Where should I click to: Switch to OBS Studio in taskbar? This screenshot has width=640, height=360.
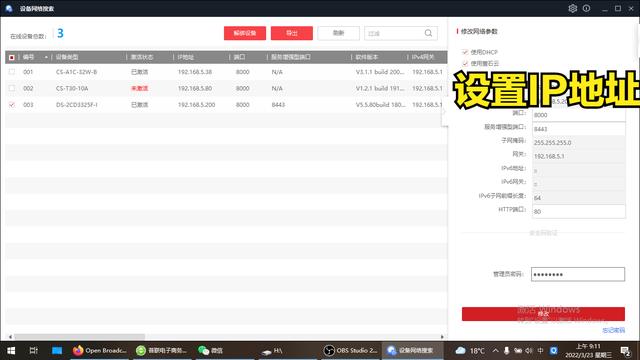click(351, 350)
